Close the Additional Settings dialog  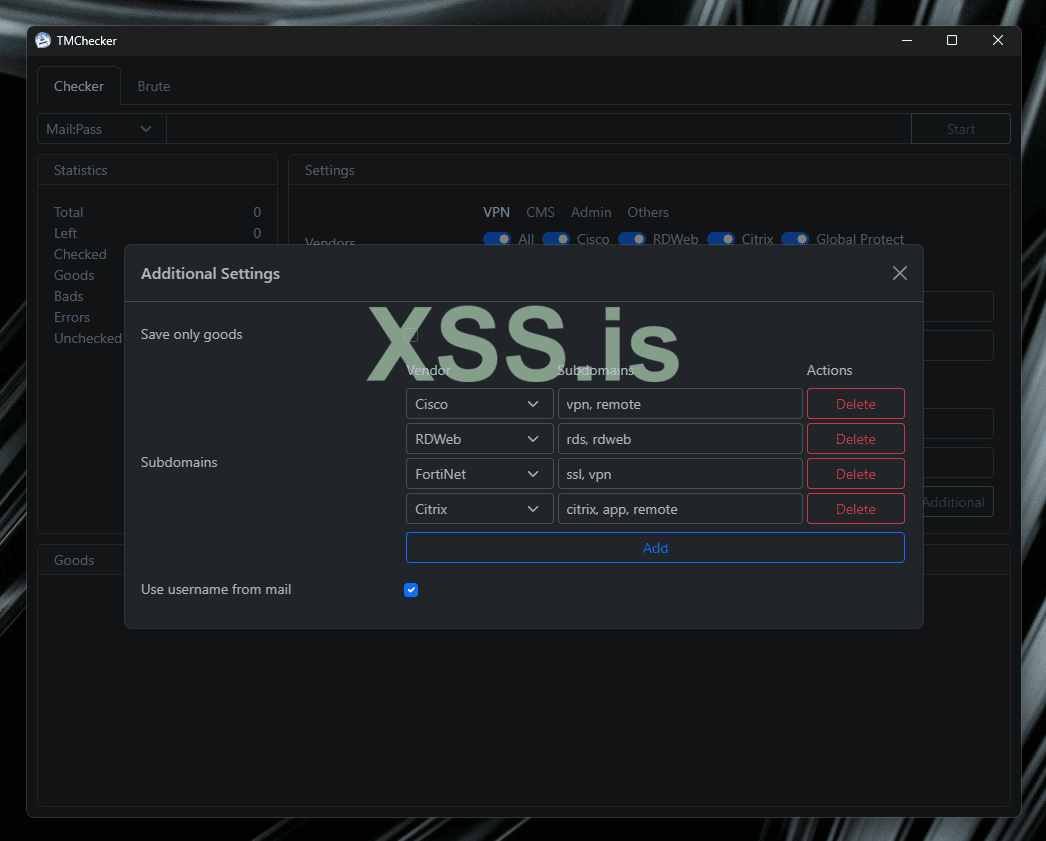(899, 273)
